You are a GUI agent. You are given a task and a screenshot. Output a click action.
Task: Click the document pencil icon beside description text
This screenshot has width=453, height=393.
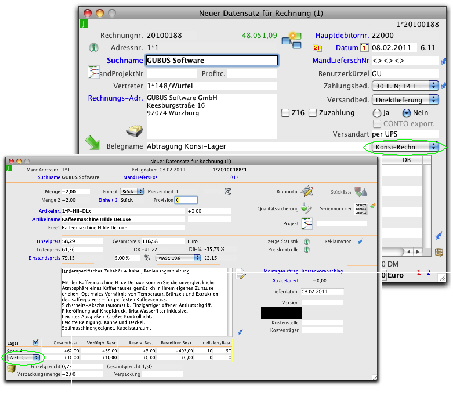coord(242,273)
